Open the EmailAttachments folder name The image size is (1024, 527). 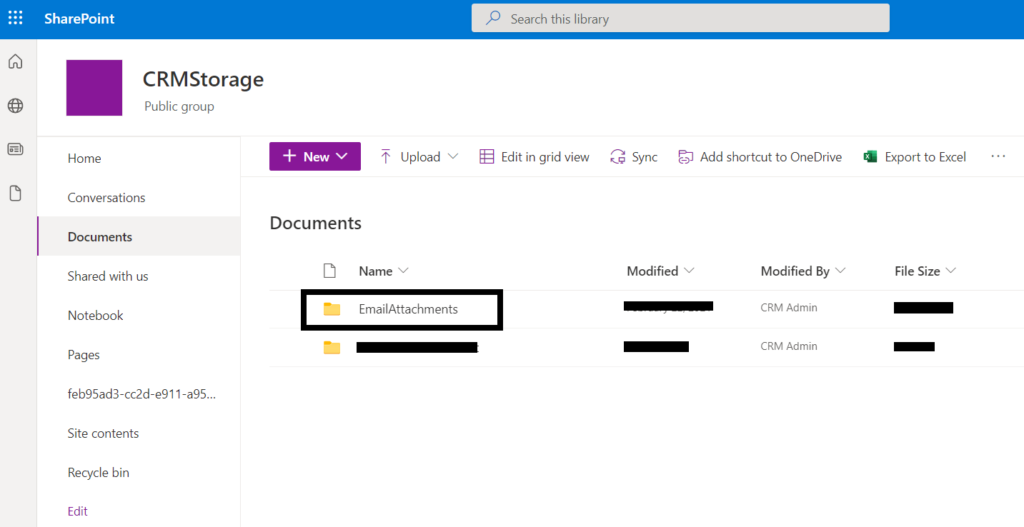408,309
